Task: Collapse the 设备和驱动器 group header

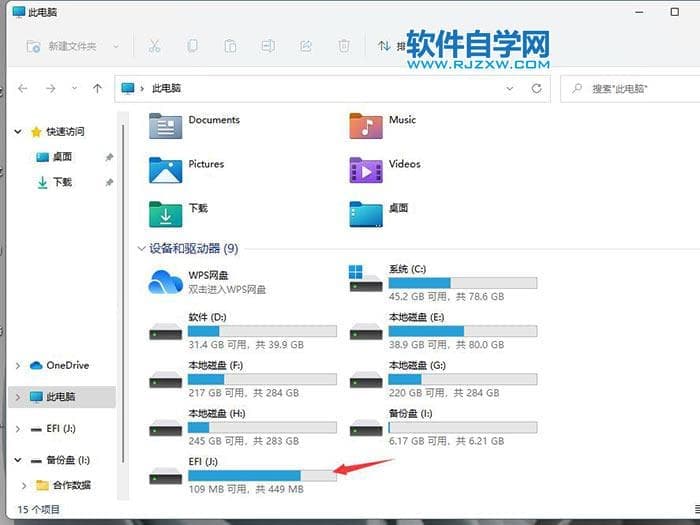Action: click(140, 248)
